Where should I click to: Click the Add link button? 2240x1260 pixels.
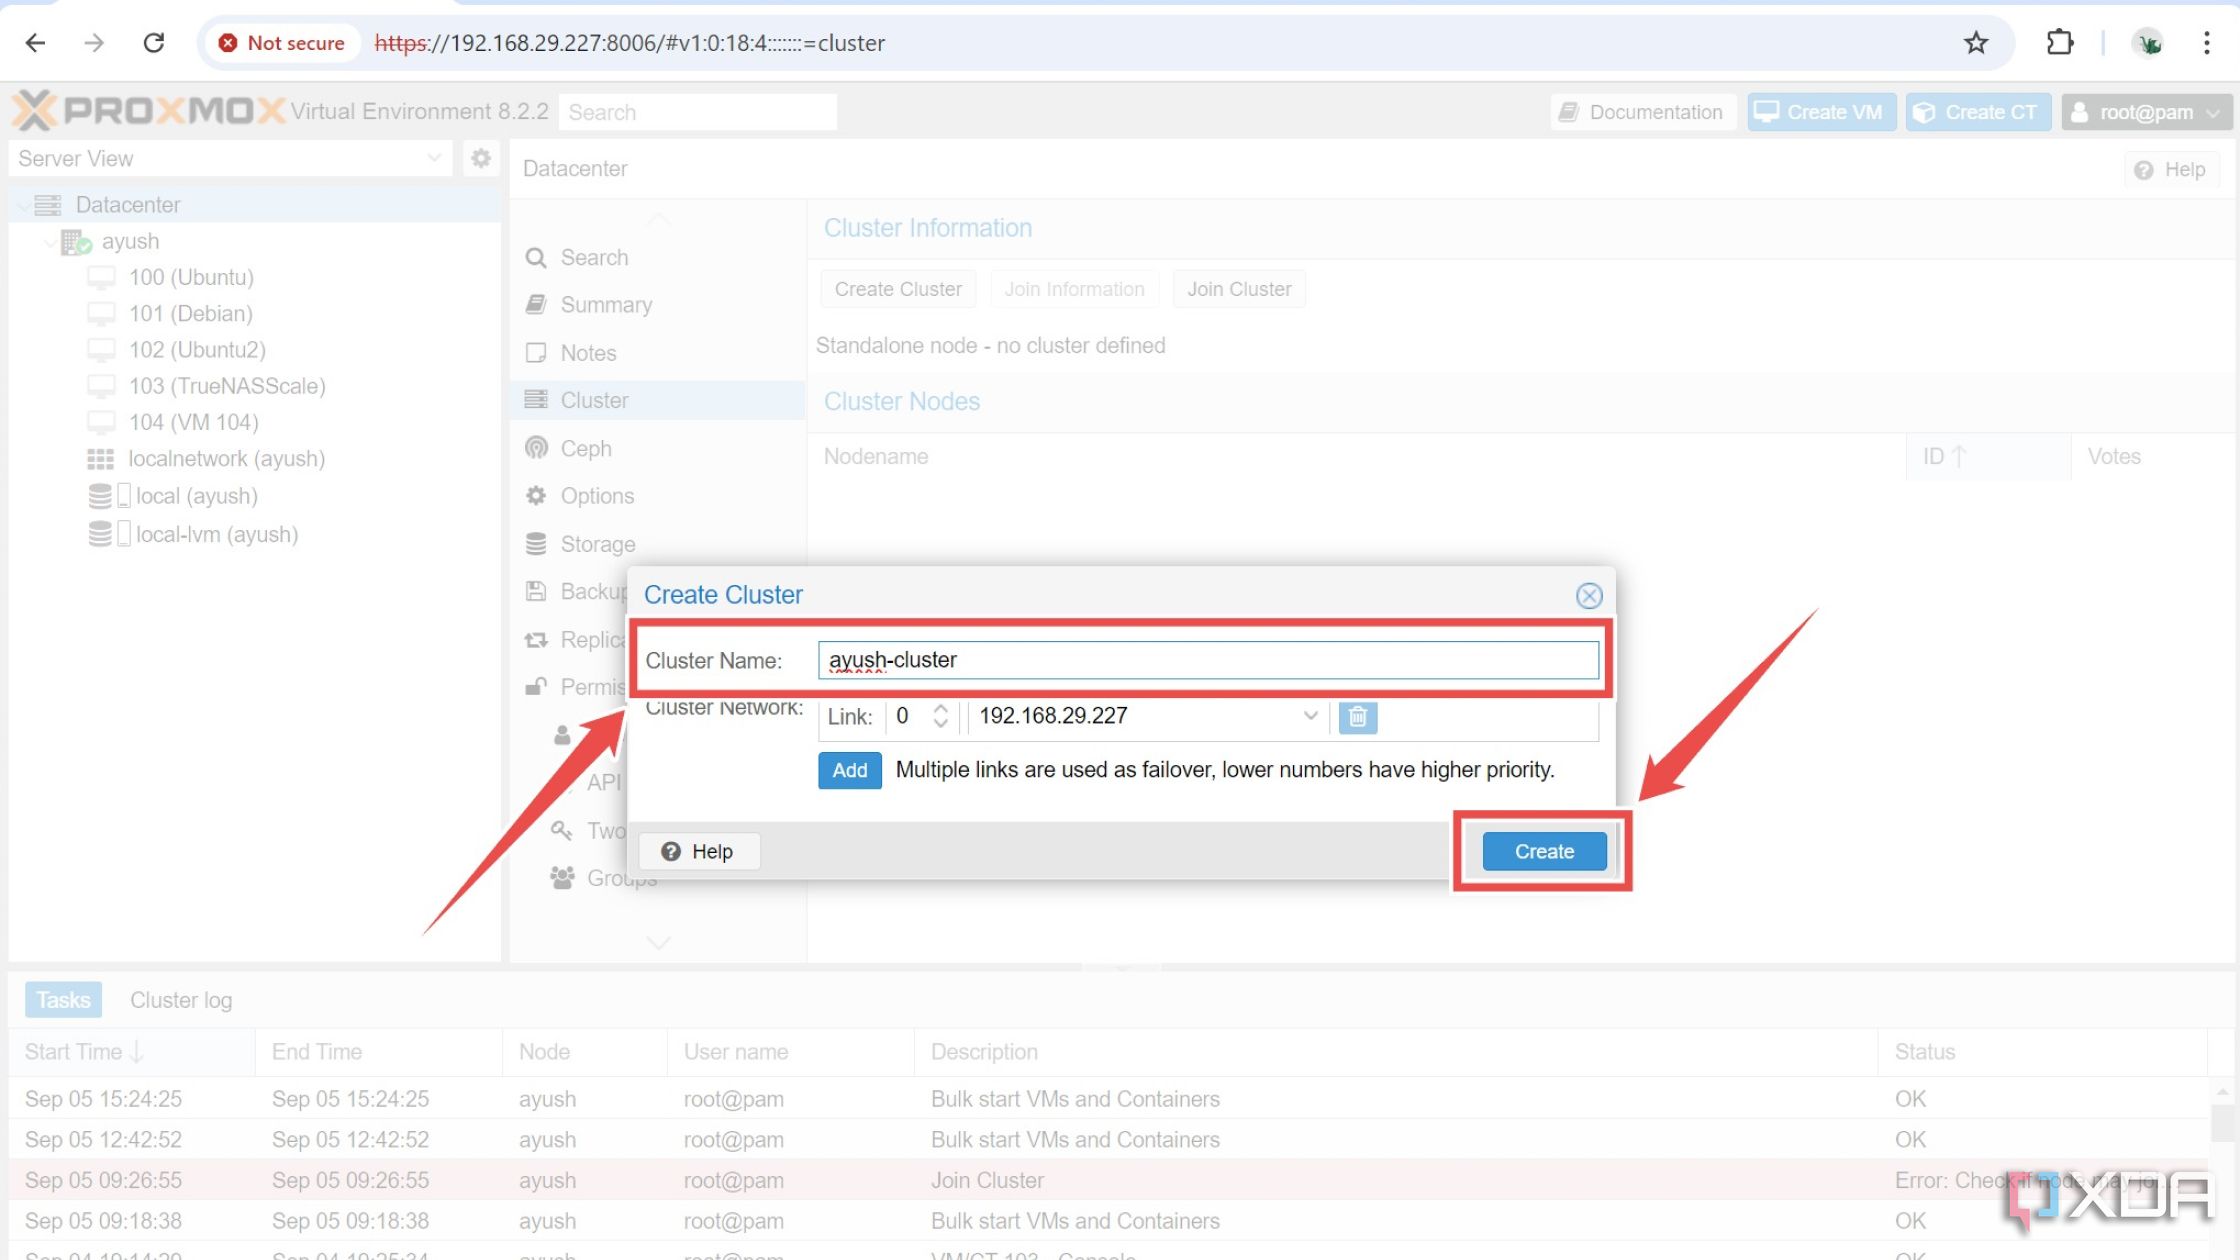coord(850,770)
